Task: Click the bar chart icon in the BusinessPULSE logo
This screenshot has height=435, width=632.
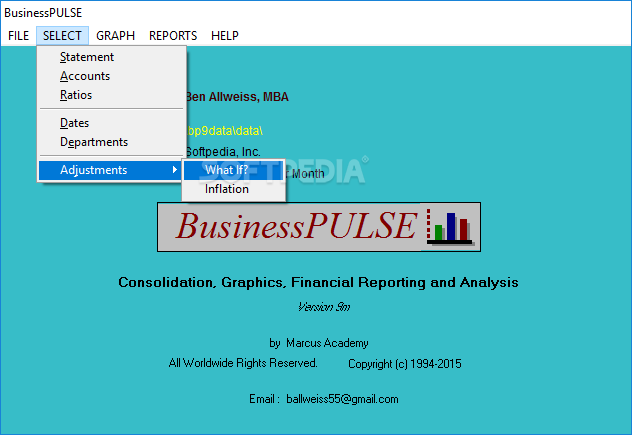Action: (x=450, y=227)
